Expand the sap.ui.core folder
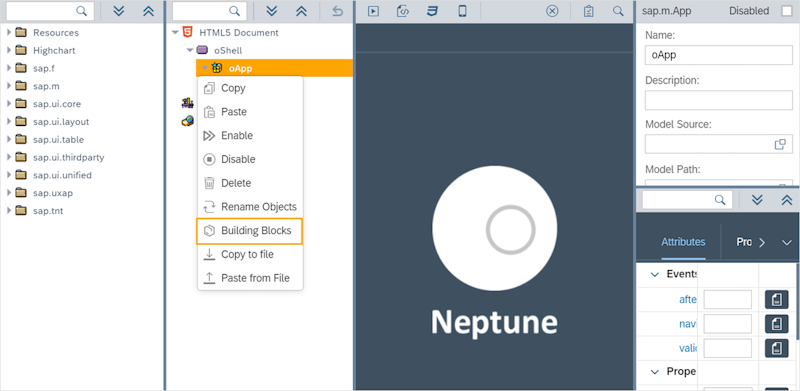The image size is (800, 391). pyautogui.click(x=9, y=104)
